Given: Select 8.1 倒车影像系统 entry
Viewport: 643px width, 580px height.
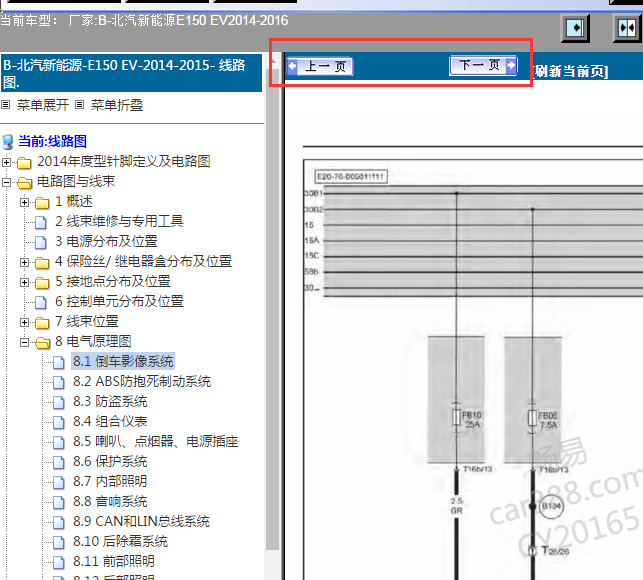Looking at the screenshot, I should 123,361.
